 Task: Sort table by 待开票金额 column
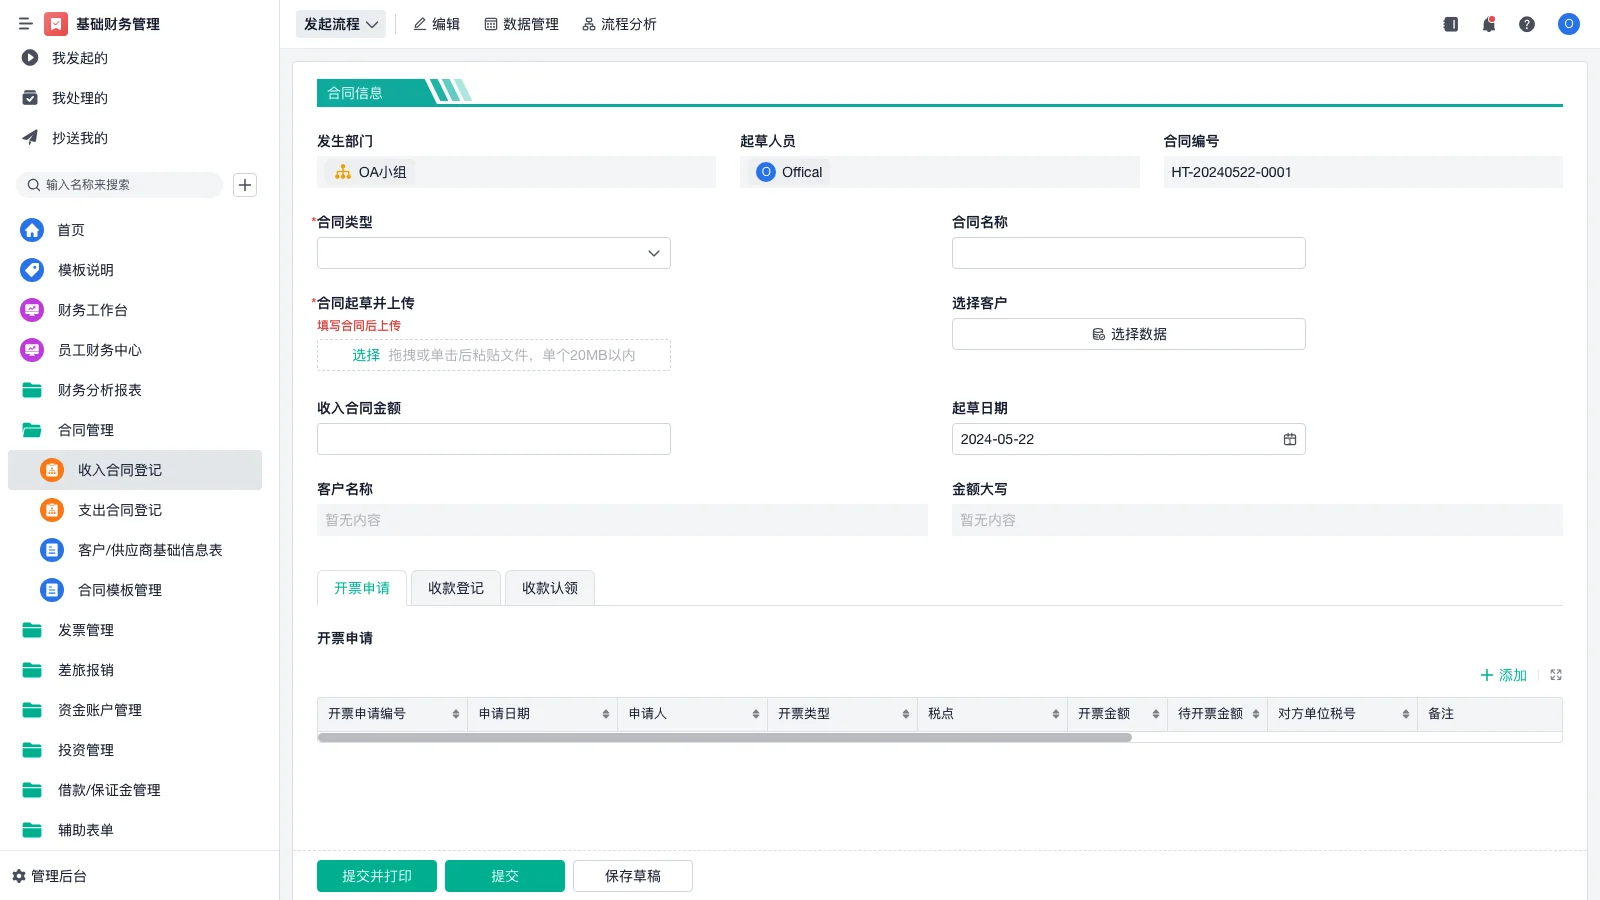pos(1256,714)
